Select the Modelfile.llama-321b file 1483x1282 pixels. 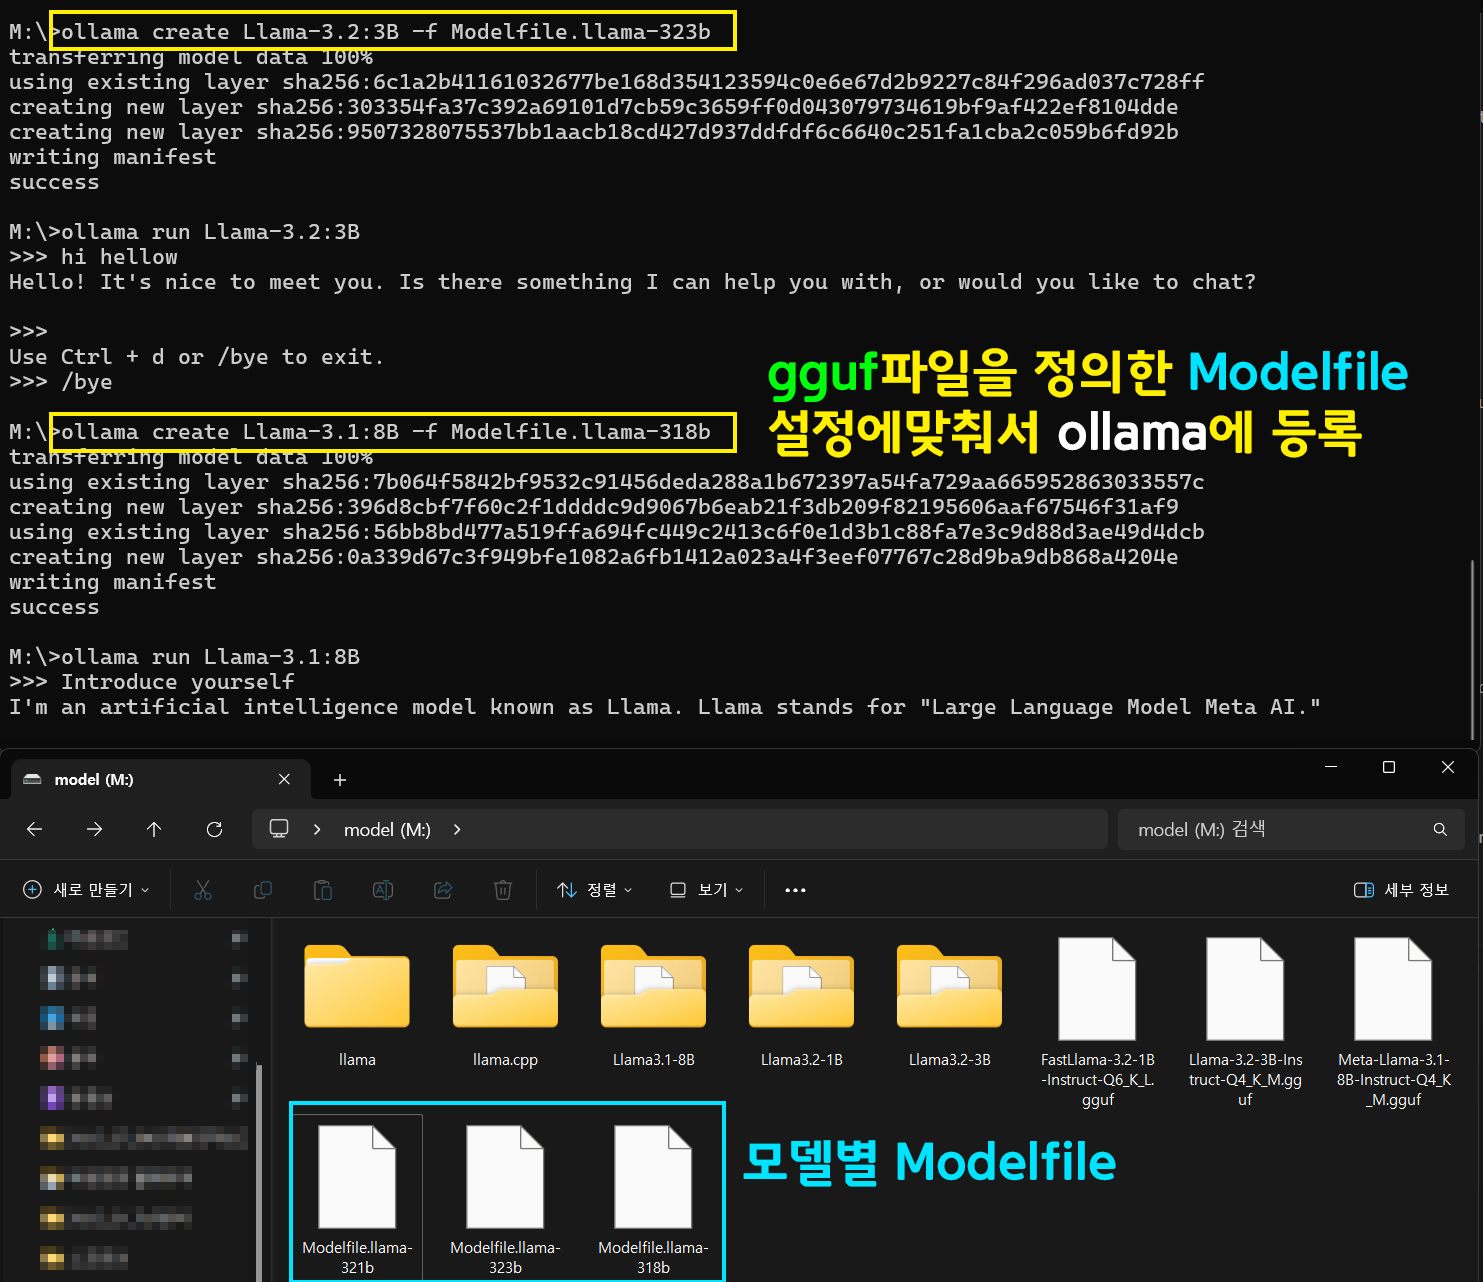[357, 1198]
